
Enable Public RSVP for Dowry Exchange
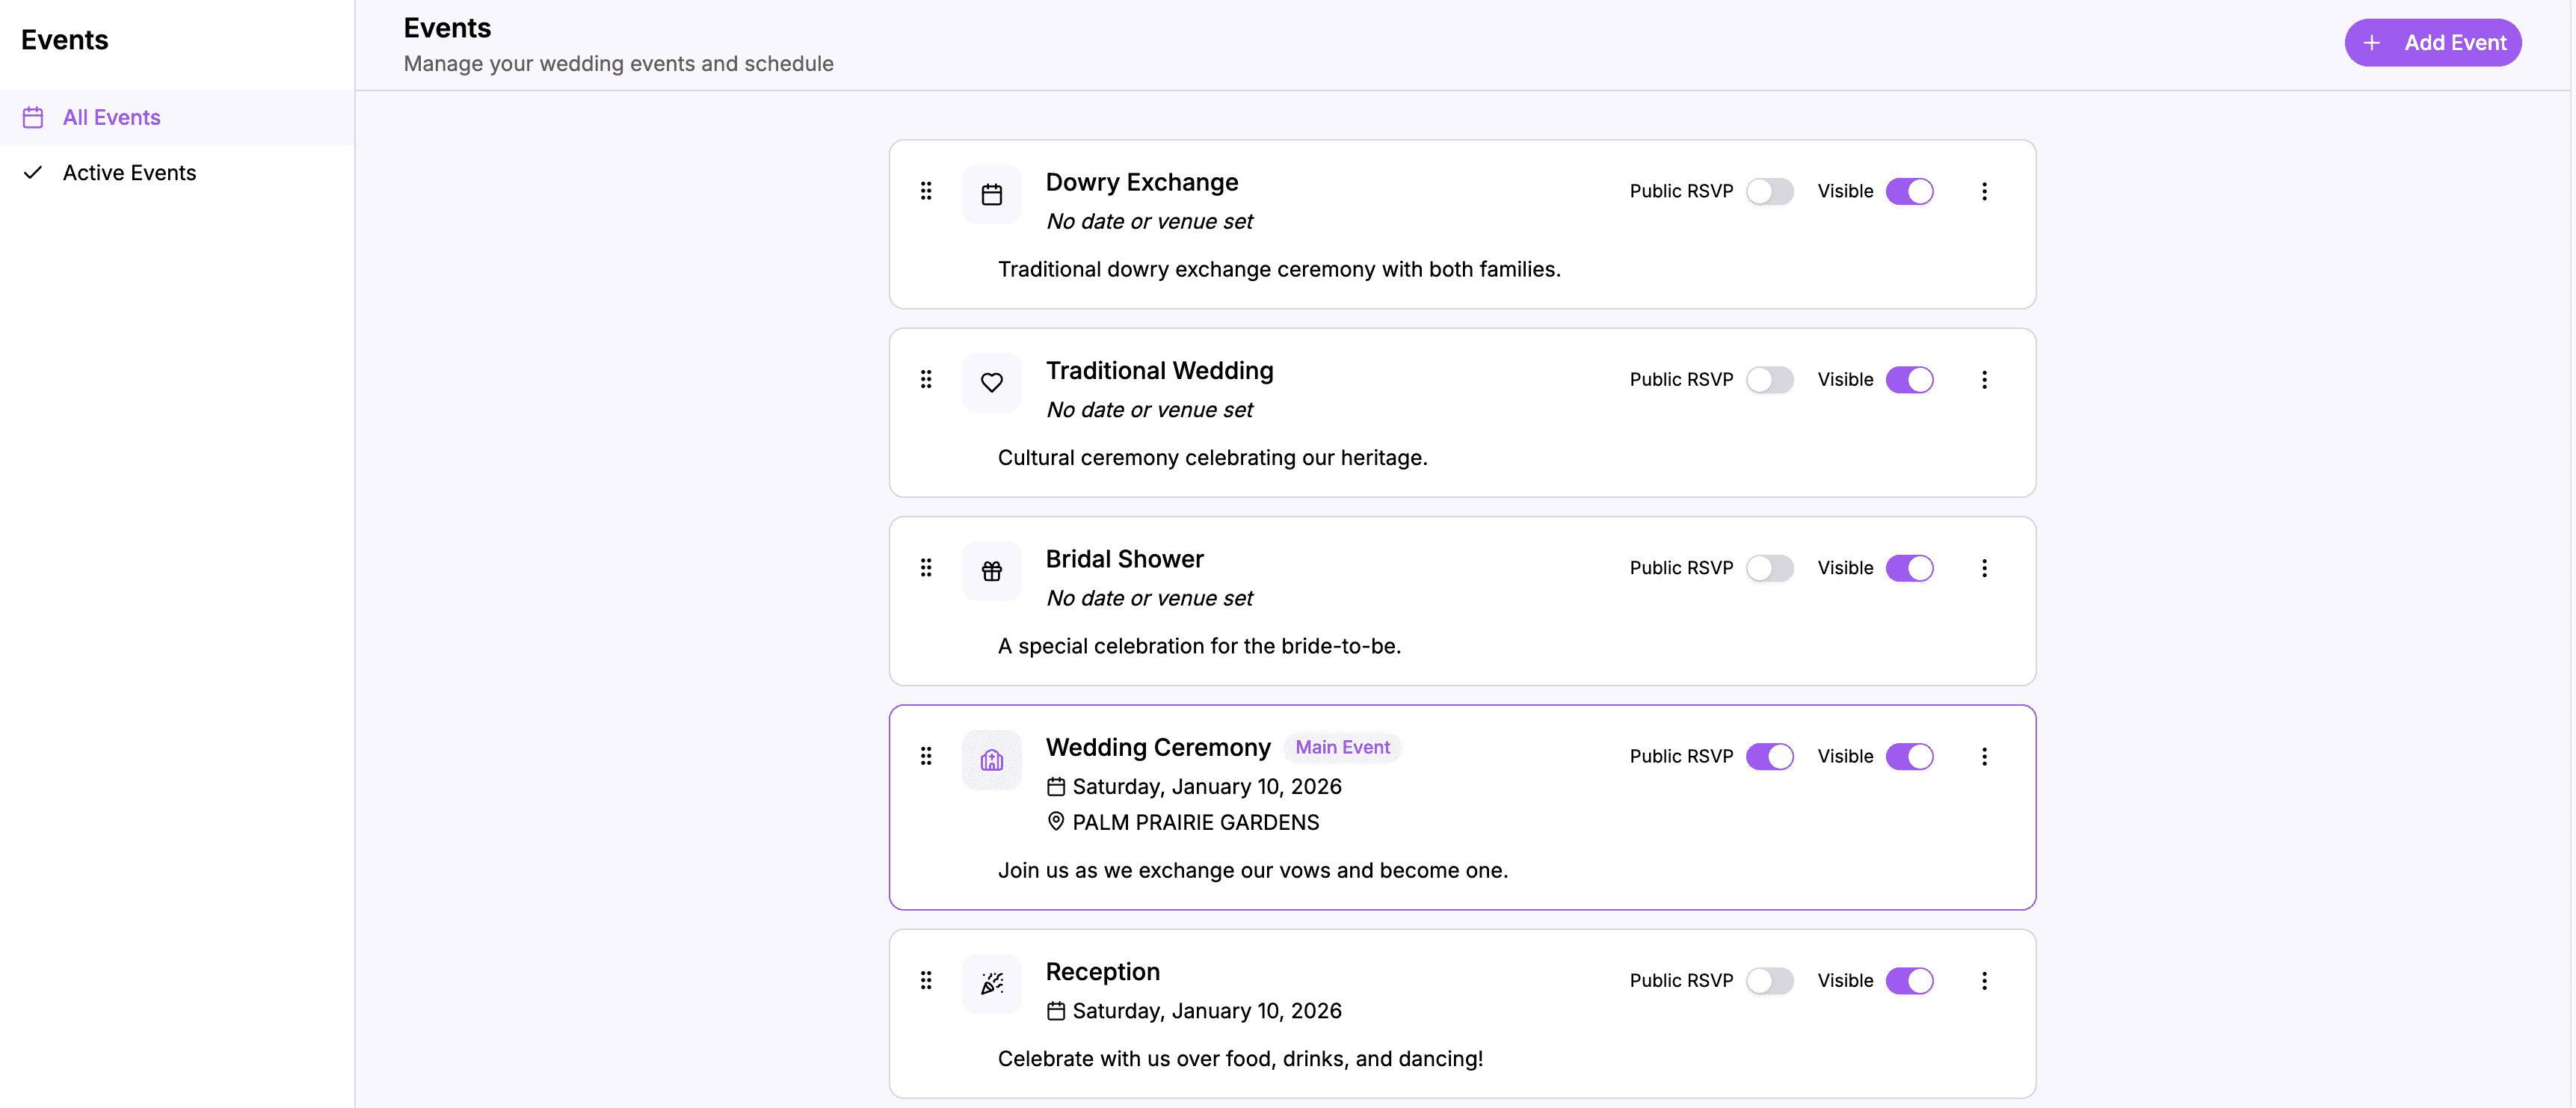[1770, 191]
